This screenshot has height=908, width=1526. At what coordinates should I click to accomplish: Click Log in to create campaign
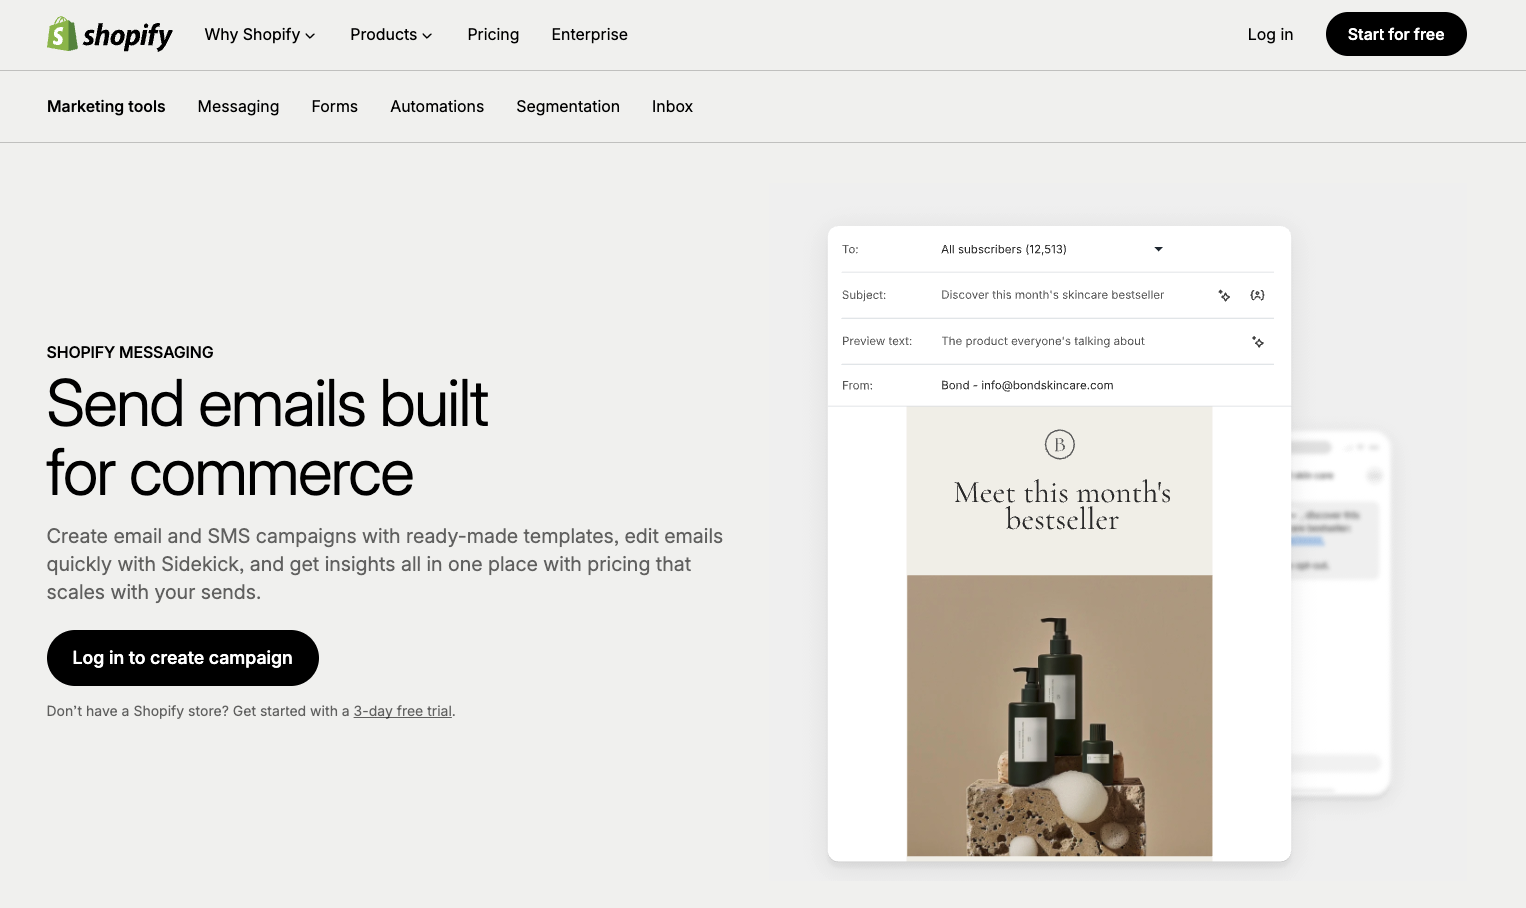(x=183, y=658)
